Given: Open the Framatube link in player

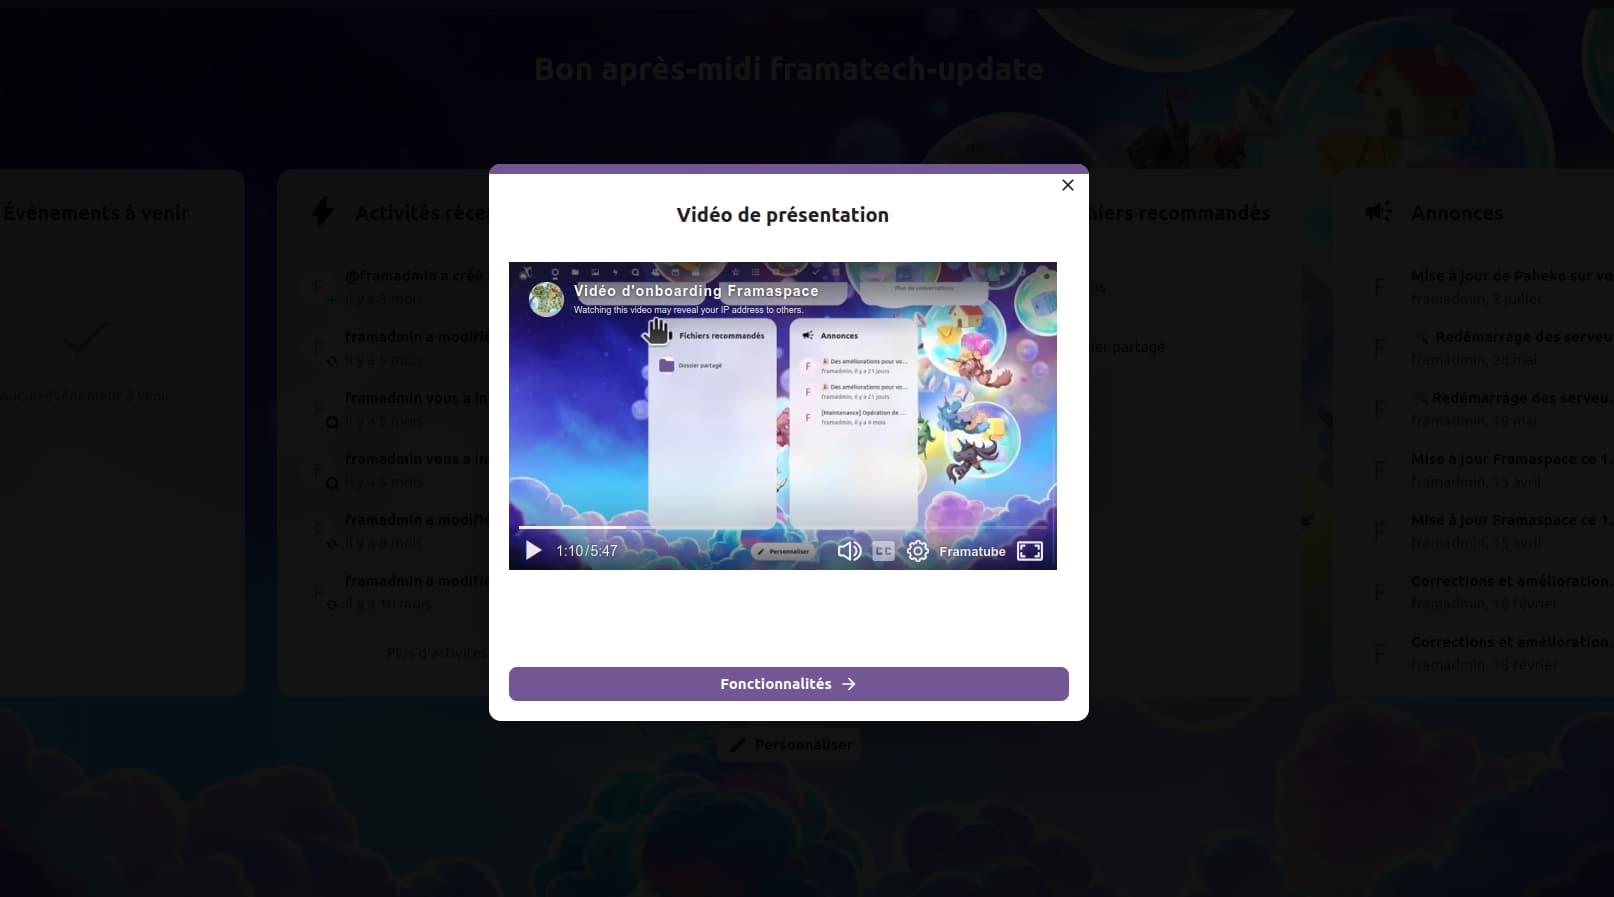Looking at the screenshot, I should pos(972,552).
